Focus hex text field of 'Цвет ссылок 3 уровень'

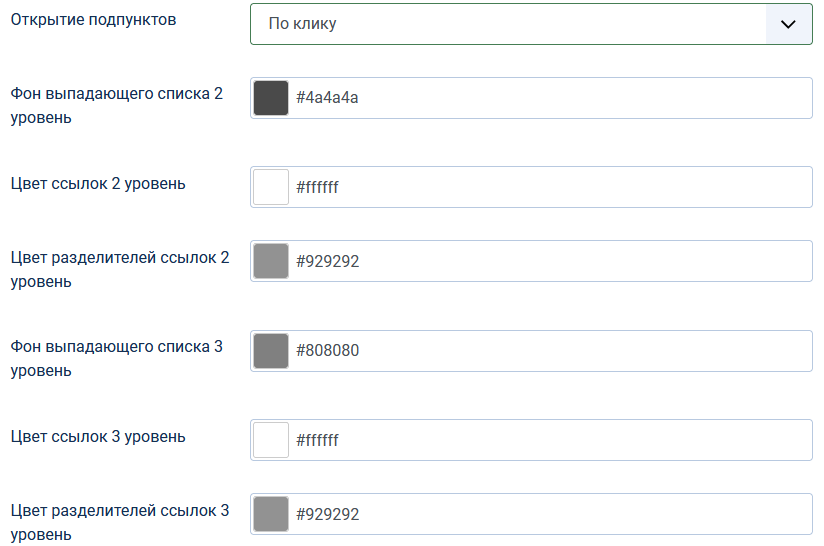pos(550,439)
